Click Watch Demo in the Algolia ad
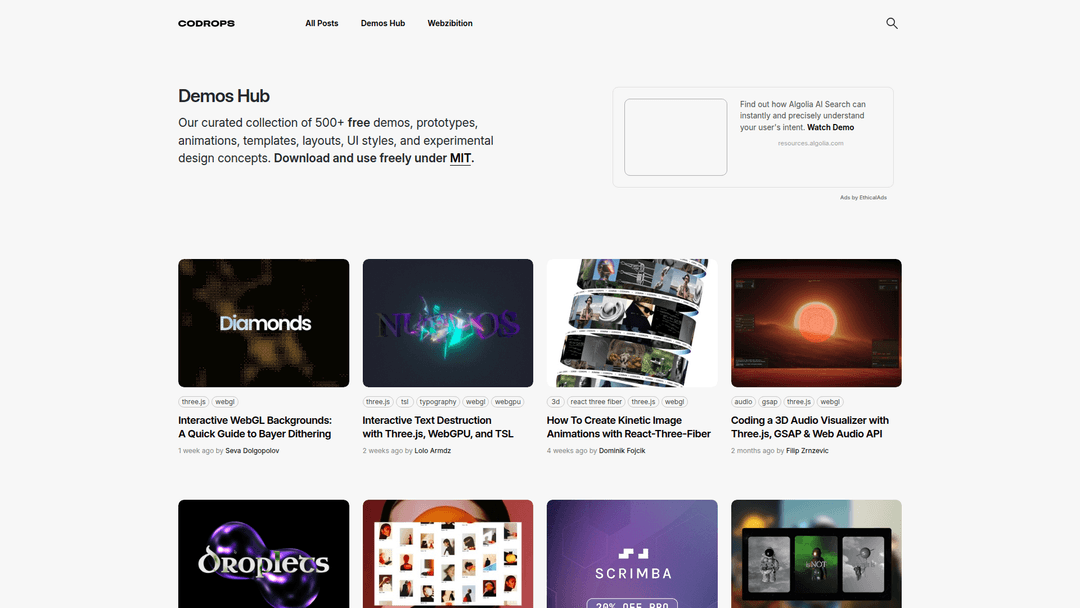This screenshot has height=608, width=1080. tap(830, 127)
